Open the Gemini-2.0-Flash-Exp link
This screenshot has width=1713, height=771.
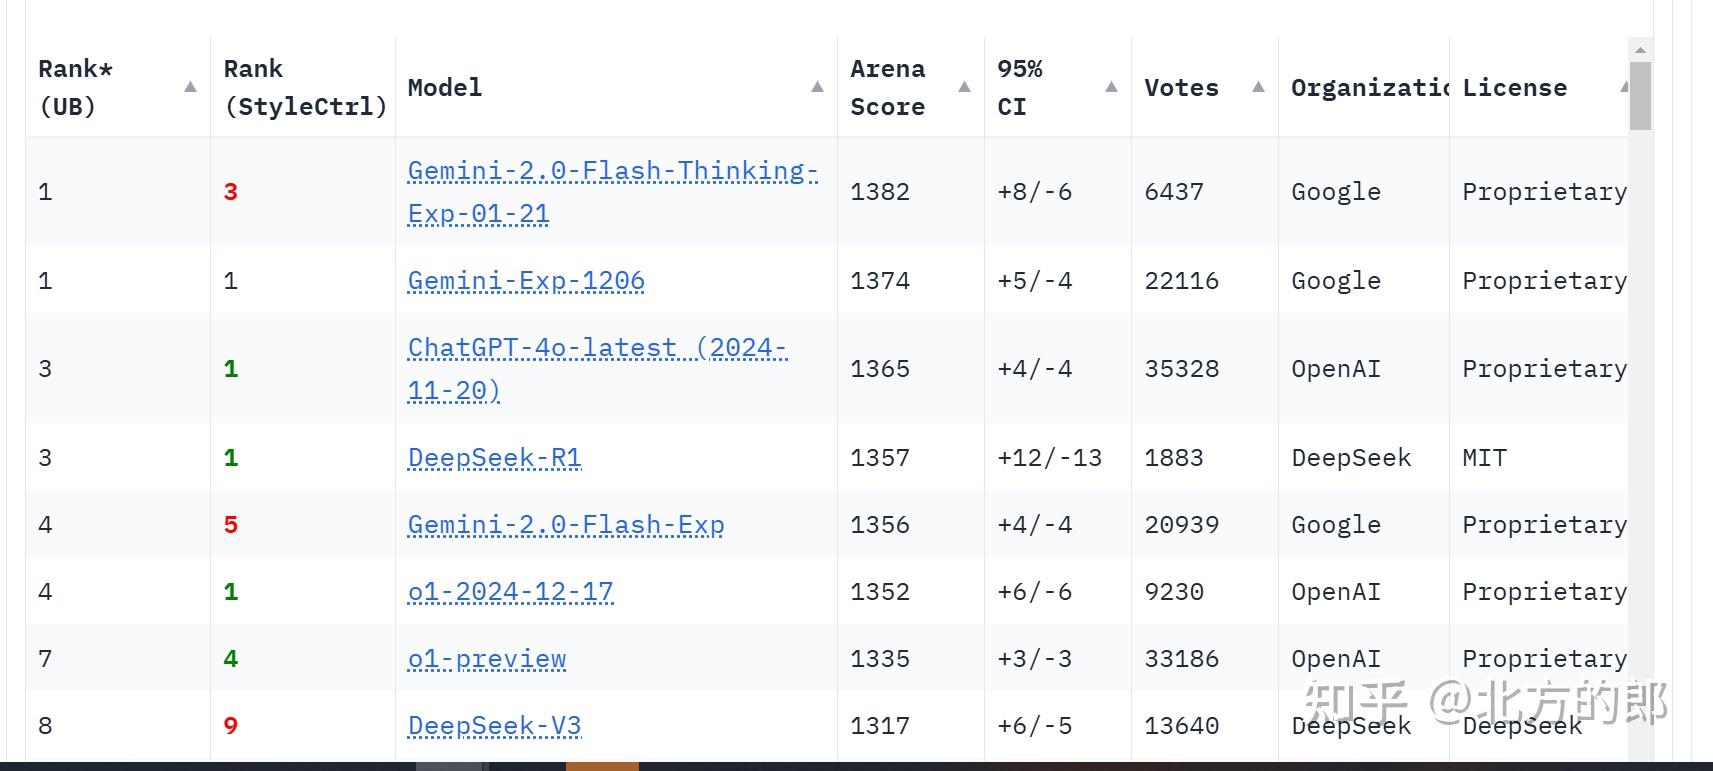(566, 525)
